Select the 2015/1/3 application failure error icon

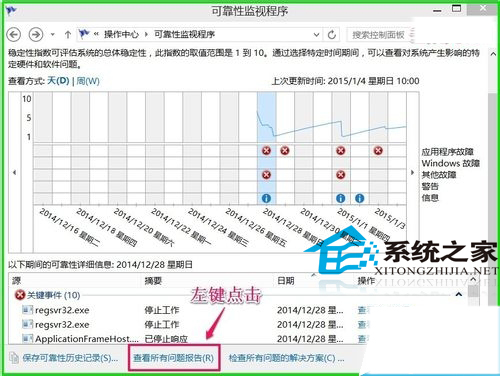(x=378, y=151)
